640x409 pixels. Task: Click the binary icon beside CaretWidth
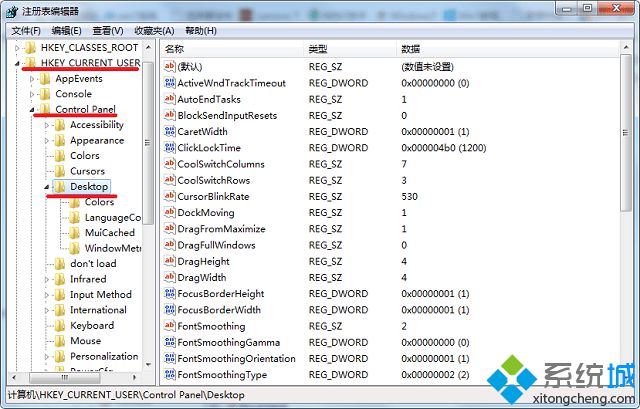(169, 131)
